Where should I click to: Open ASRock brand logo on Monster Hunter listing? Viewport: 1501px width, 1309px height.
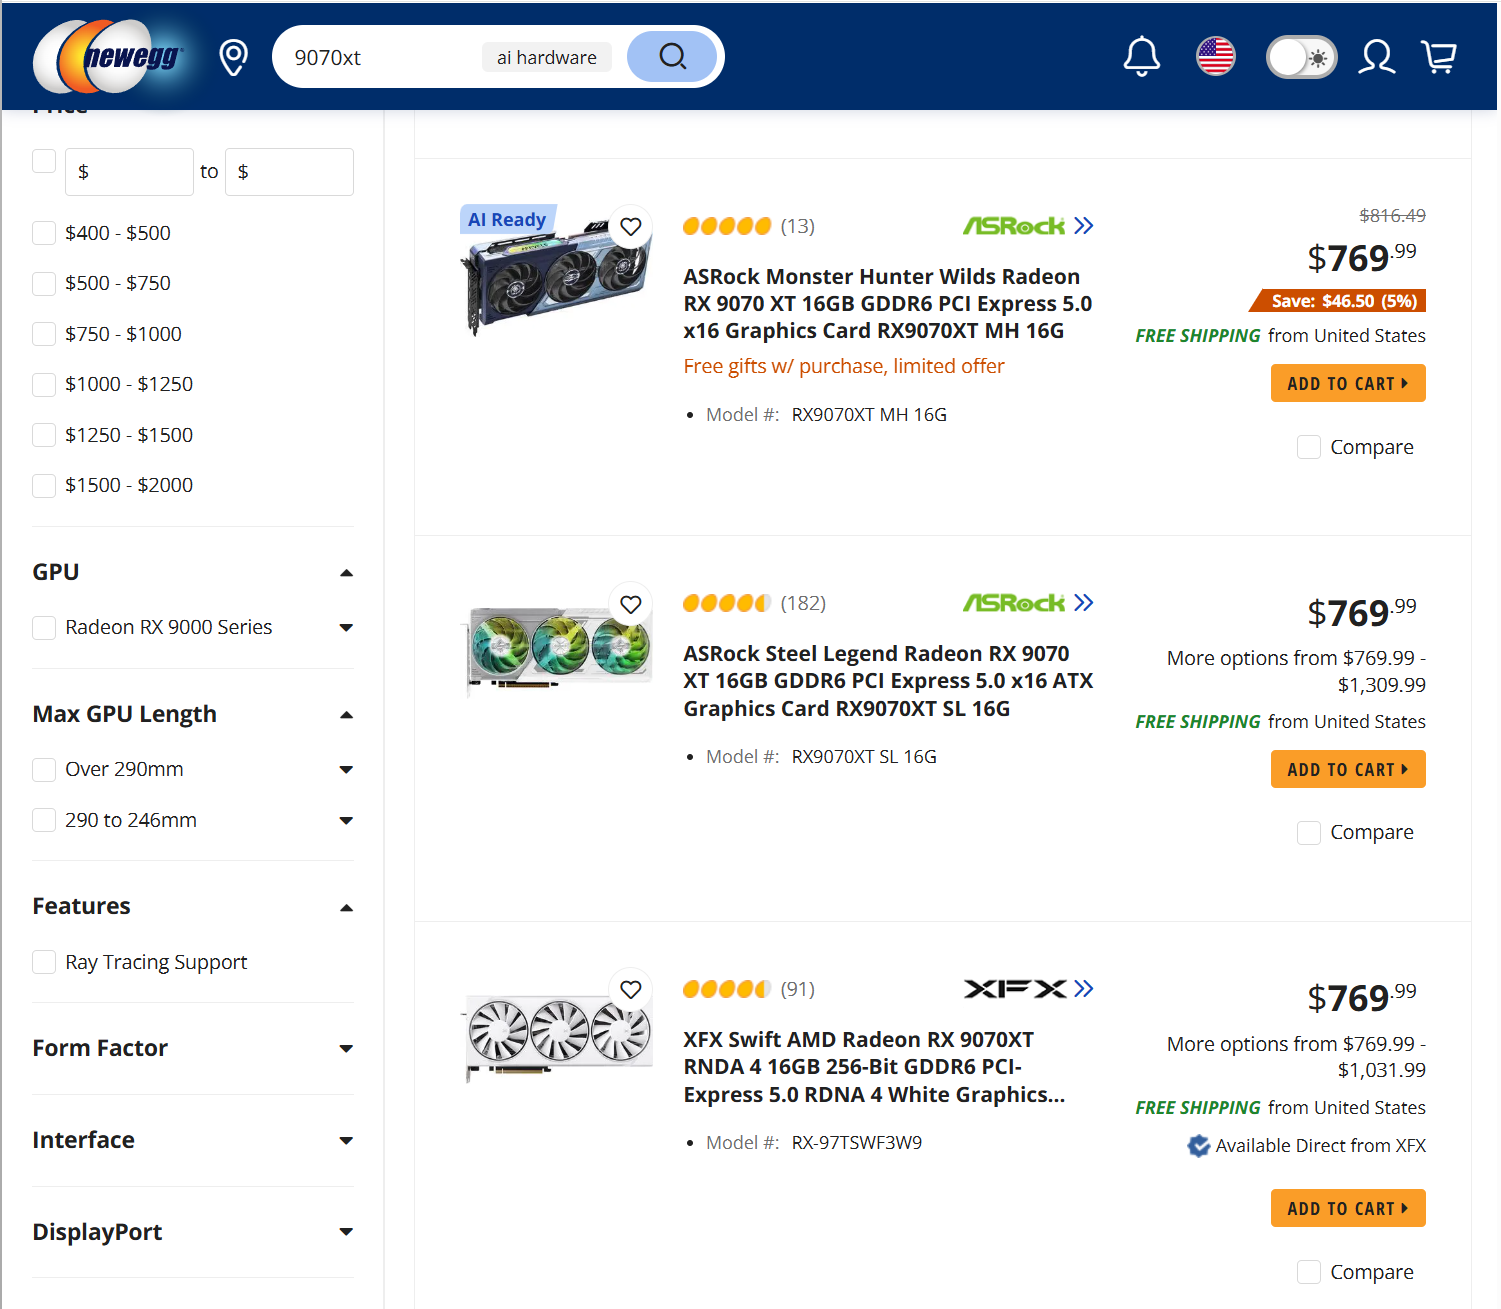click(1014, 226)
